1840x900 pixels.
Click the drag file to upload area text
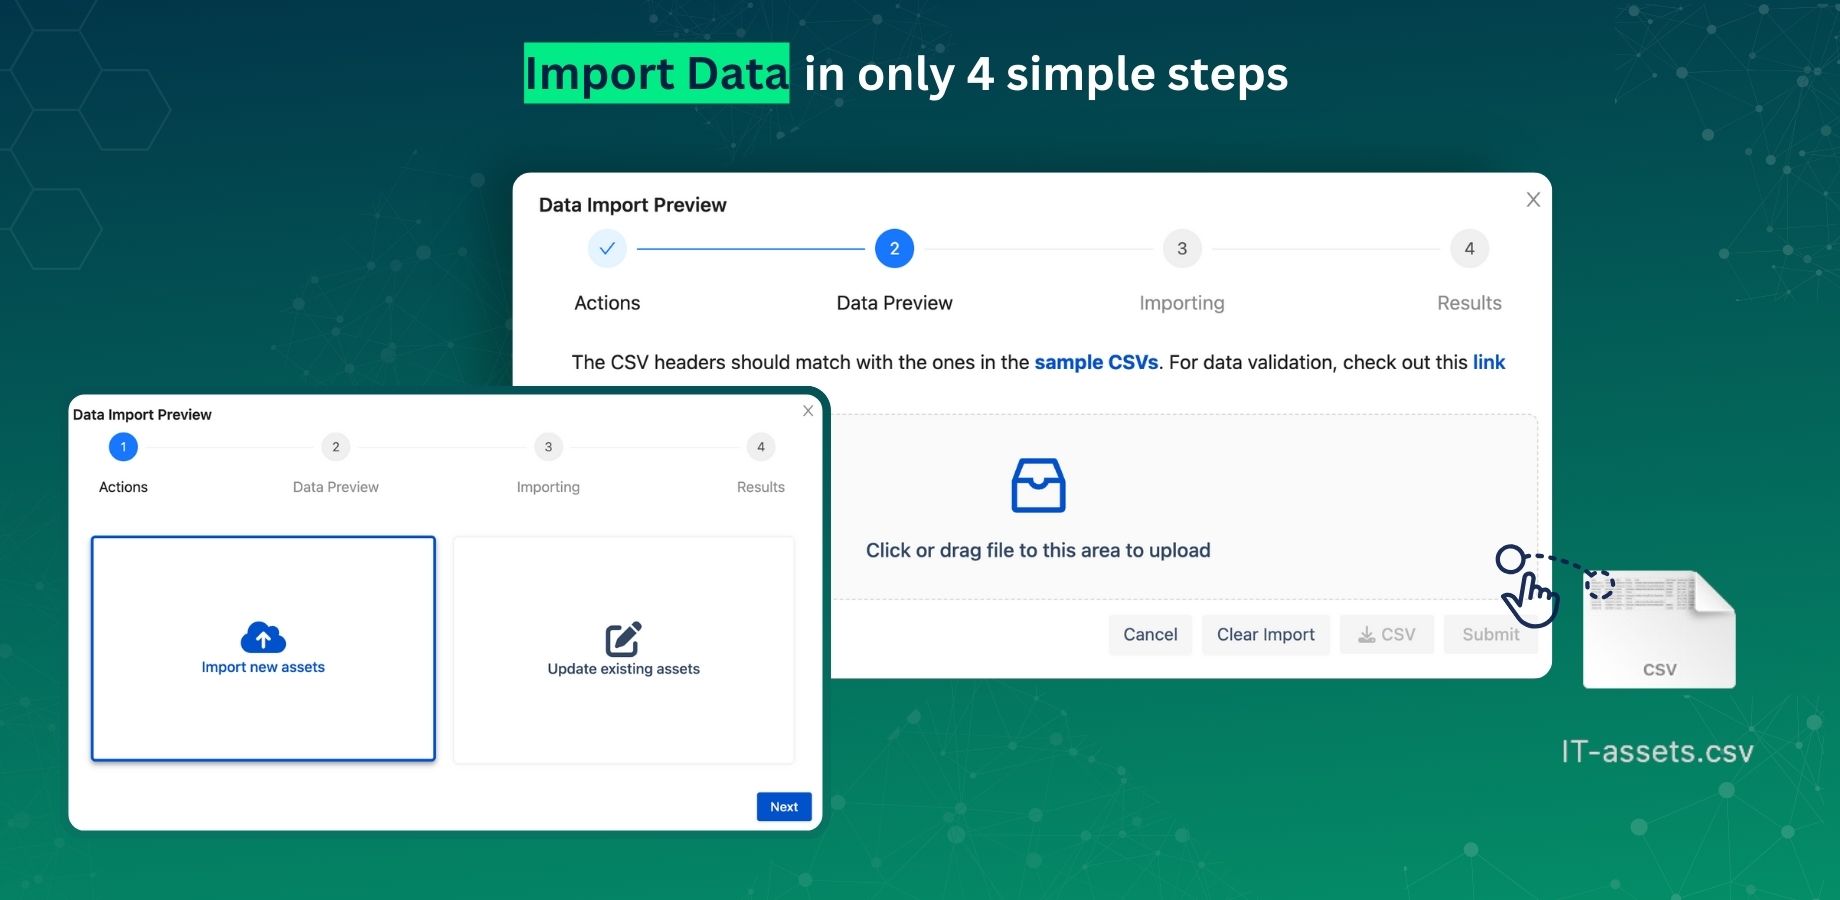click(x=1038, y=550)
